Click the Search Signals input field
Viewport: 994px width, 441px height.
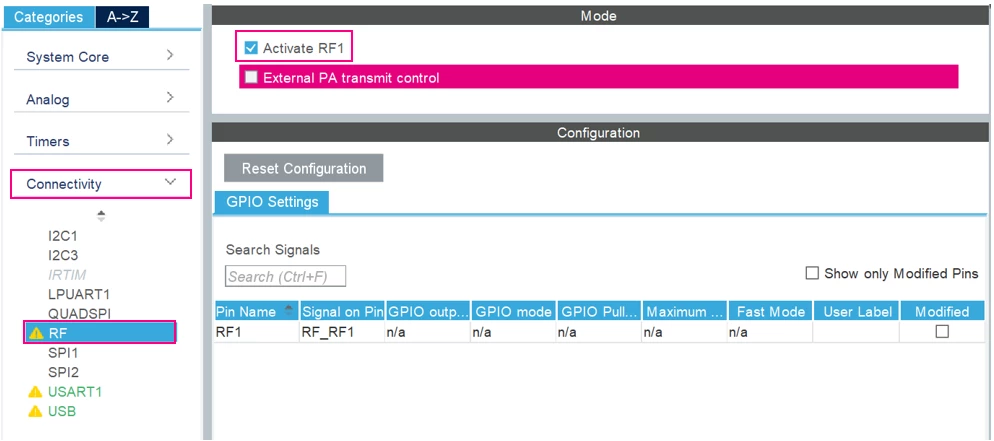pyautogui.click(x=285, y=276)
